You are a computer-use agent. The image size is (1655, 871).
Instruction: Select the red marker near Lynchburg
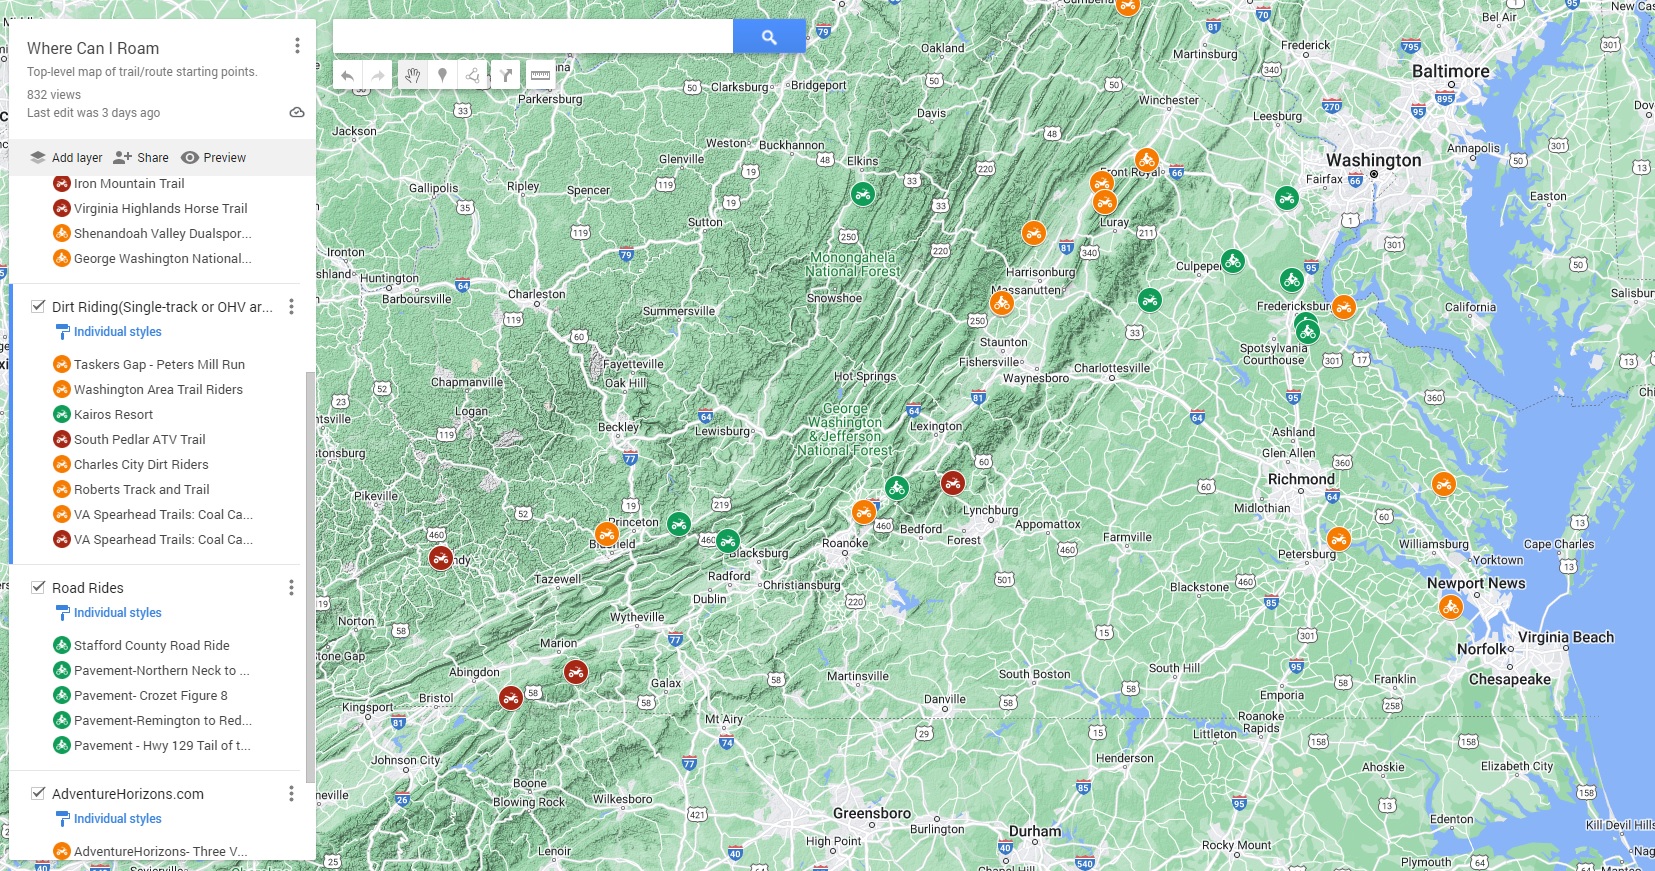953,484
